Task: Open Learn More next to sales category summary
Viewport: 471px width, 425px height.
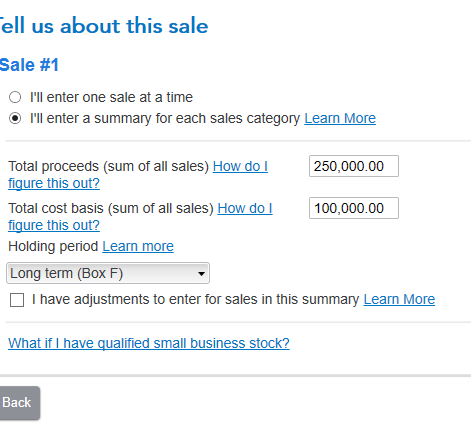Action: (x=340, y=118)
